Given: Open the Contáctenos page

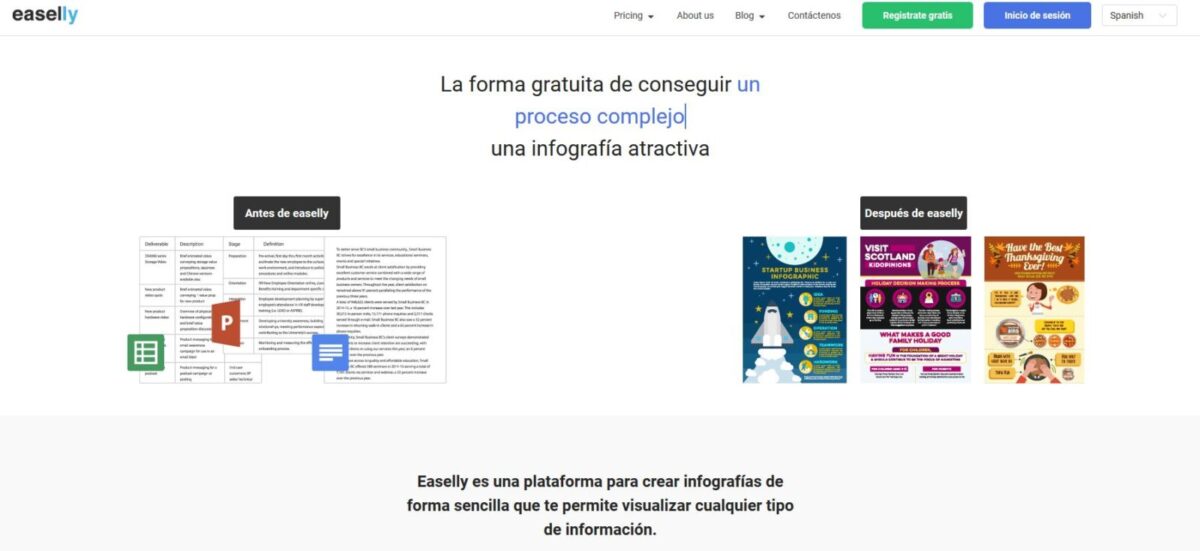Looking at the screenshot, I should (814, 16).
